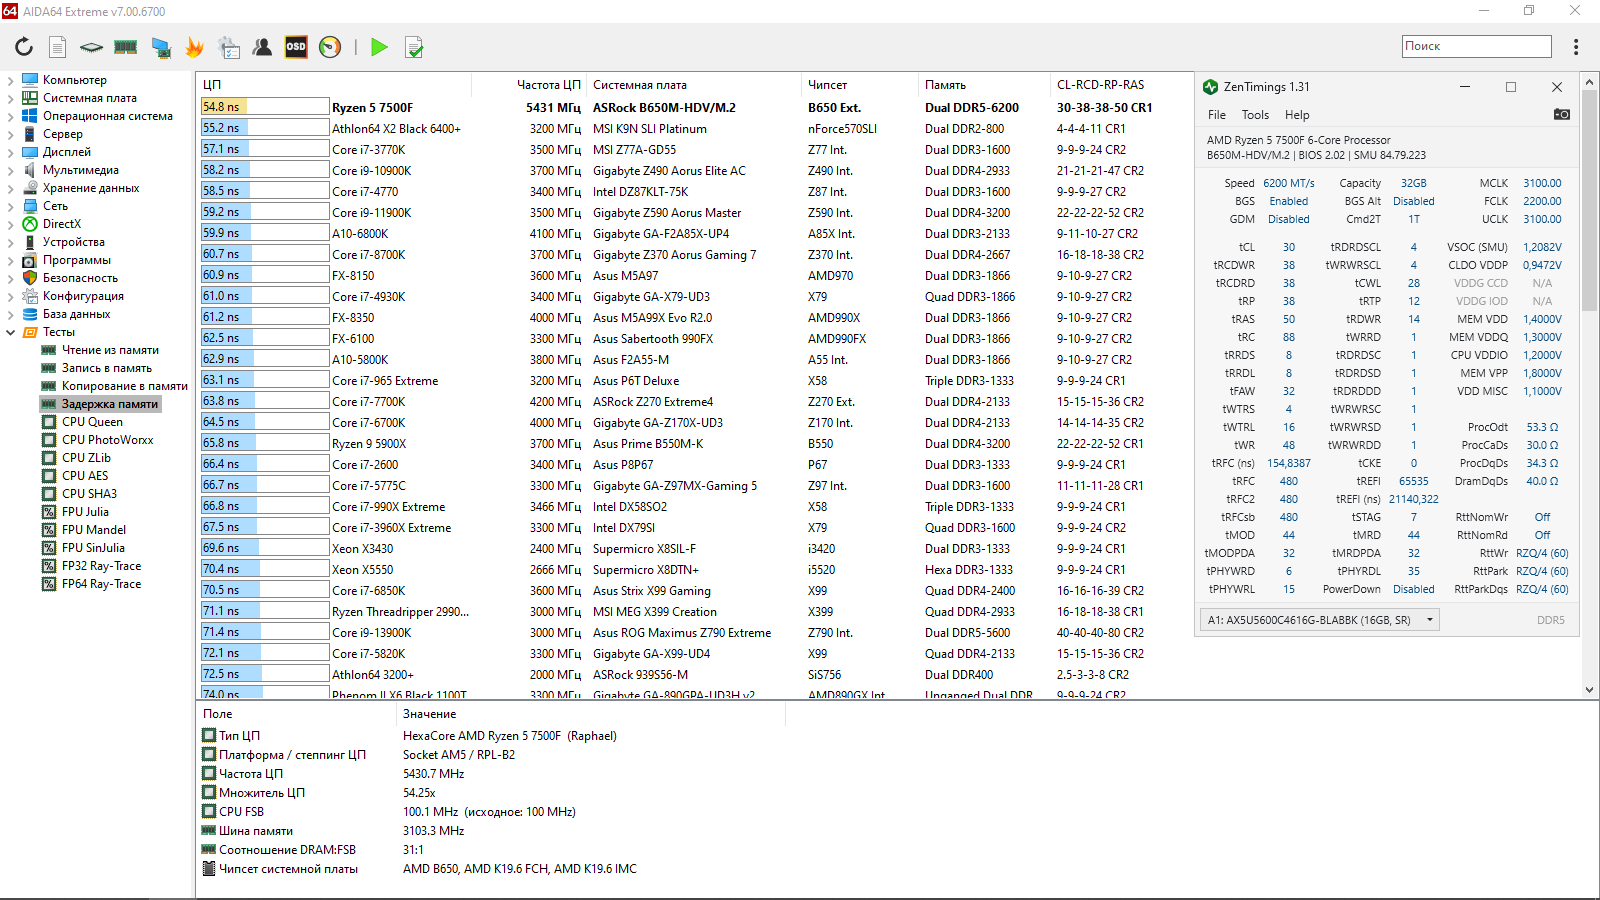
Task: Sort by the Частота ЦП column header
Action: pos(528,85)
